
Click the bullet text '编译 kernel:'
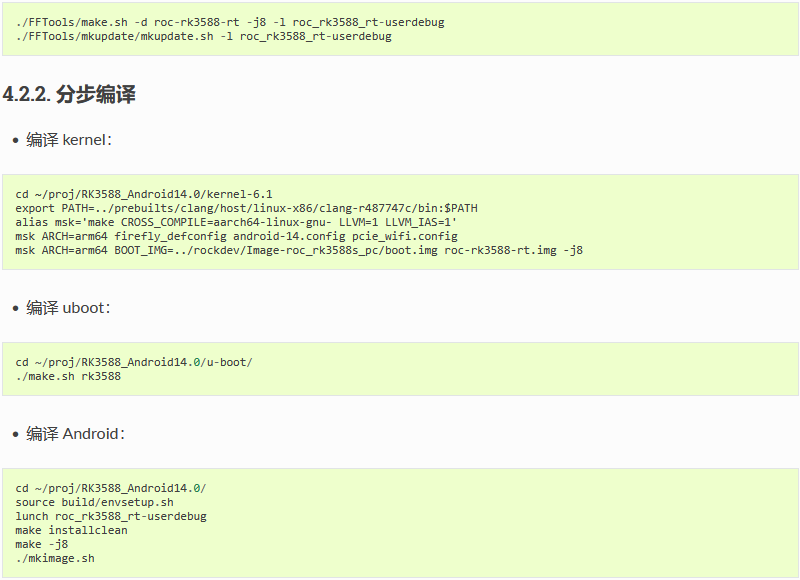pos(69,140)
